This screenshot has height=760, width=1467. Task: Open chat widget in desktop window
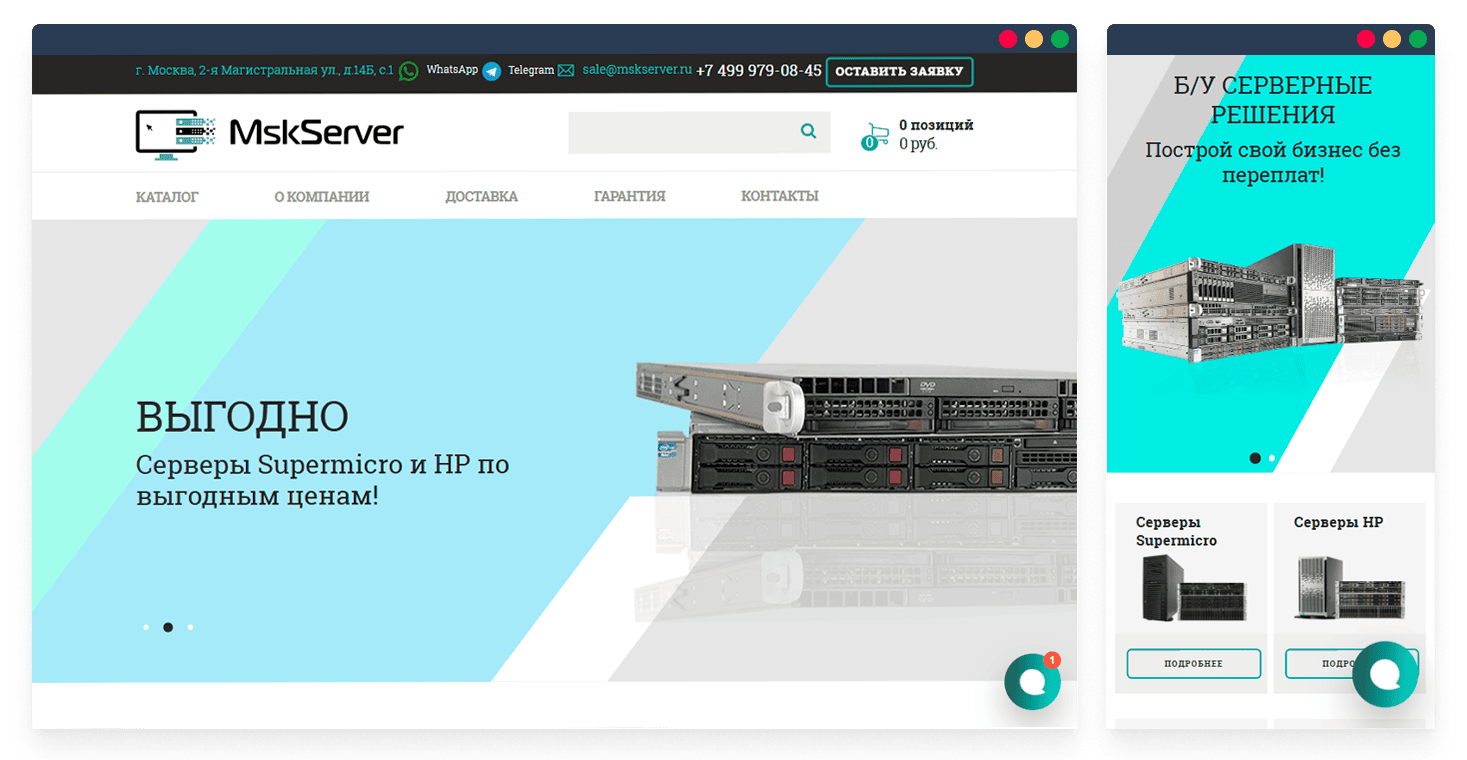pyautogui.click(x=1032, y=682)
